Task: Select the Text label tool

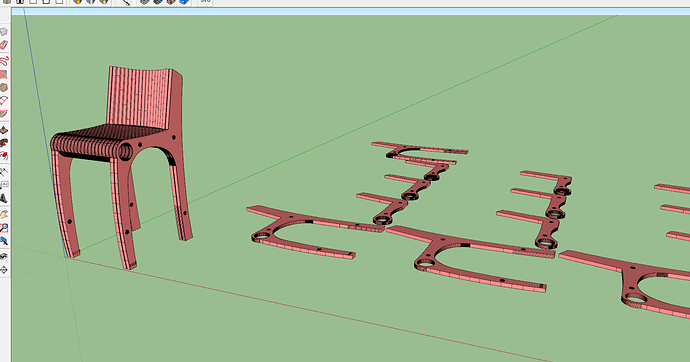Action: (4, 185)
